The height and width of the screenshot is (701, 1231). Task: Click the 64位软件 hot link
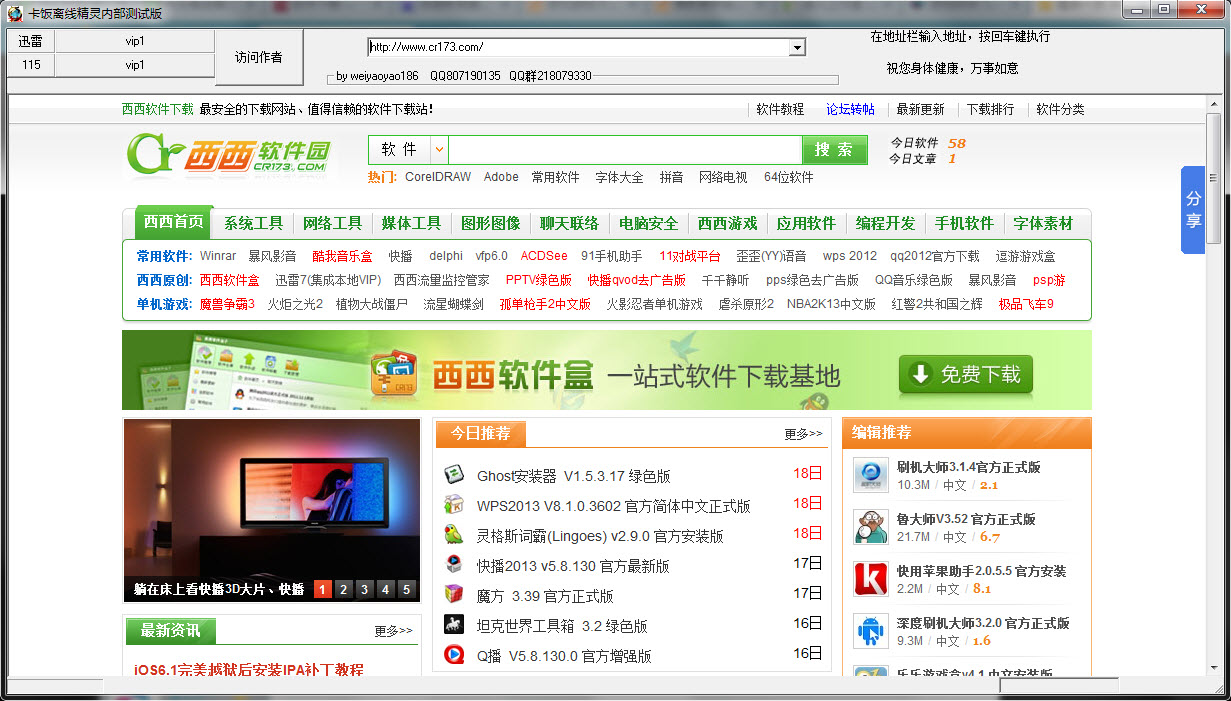click(789, 177)
